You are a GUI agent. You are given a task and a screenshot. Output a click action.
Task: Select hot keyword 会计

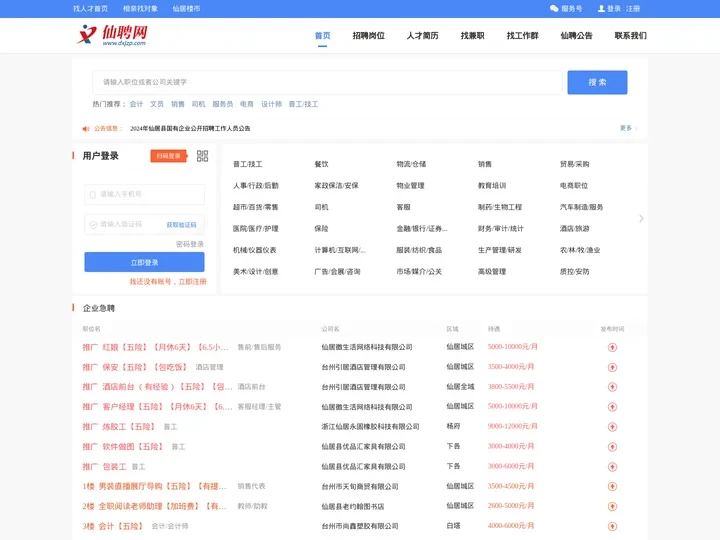tap(136, 104)
